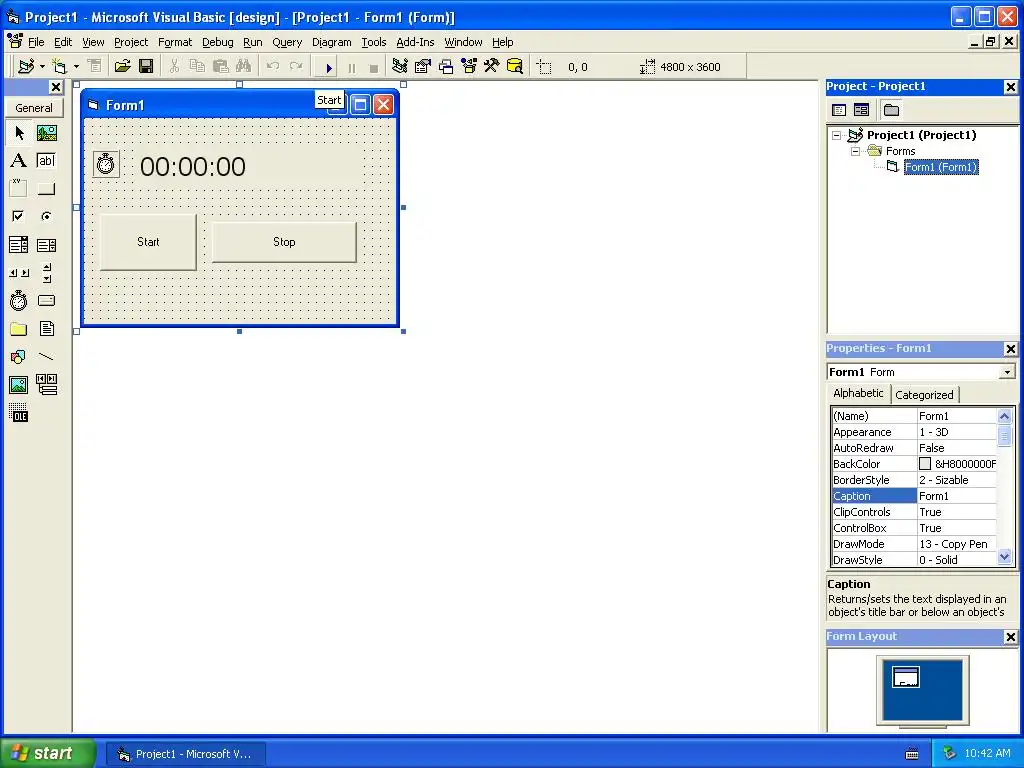
Task: Click the General tab in toolbox
Action: (34, 108)
